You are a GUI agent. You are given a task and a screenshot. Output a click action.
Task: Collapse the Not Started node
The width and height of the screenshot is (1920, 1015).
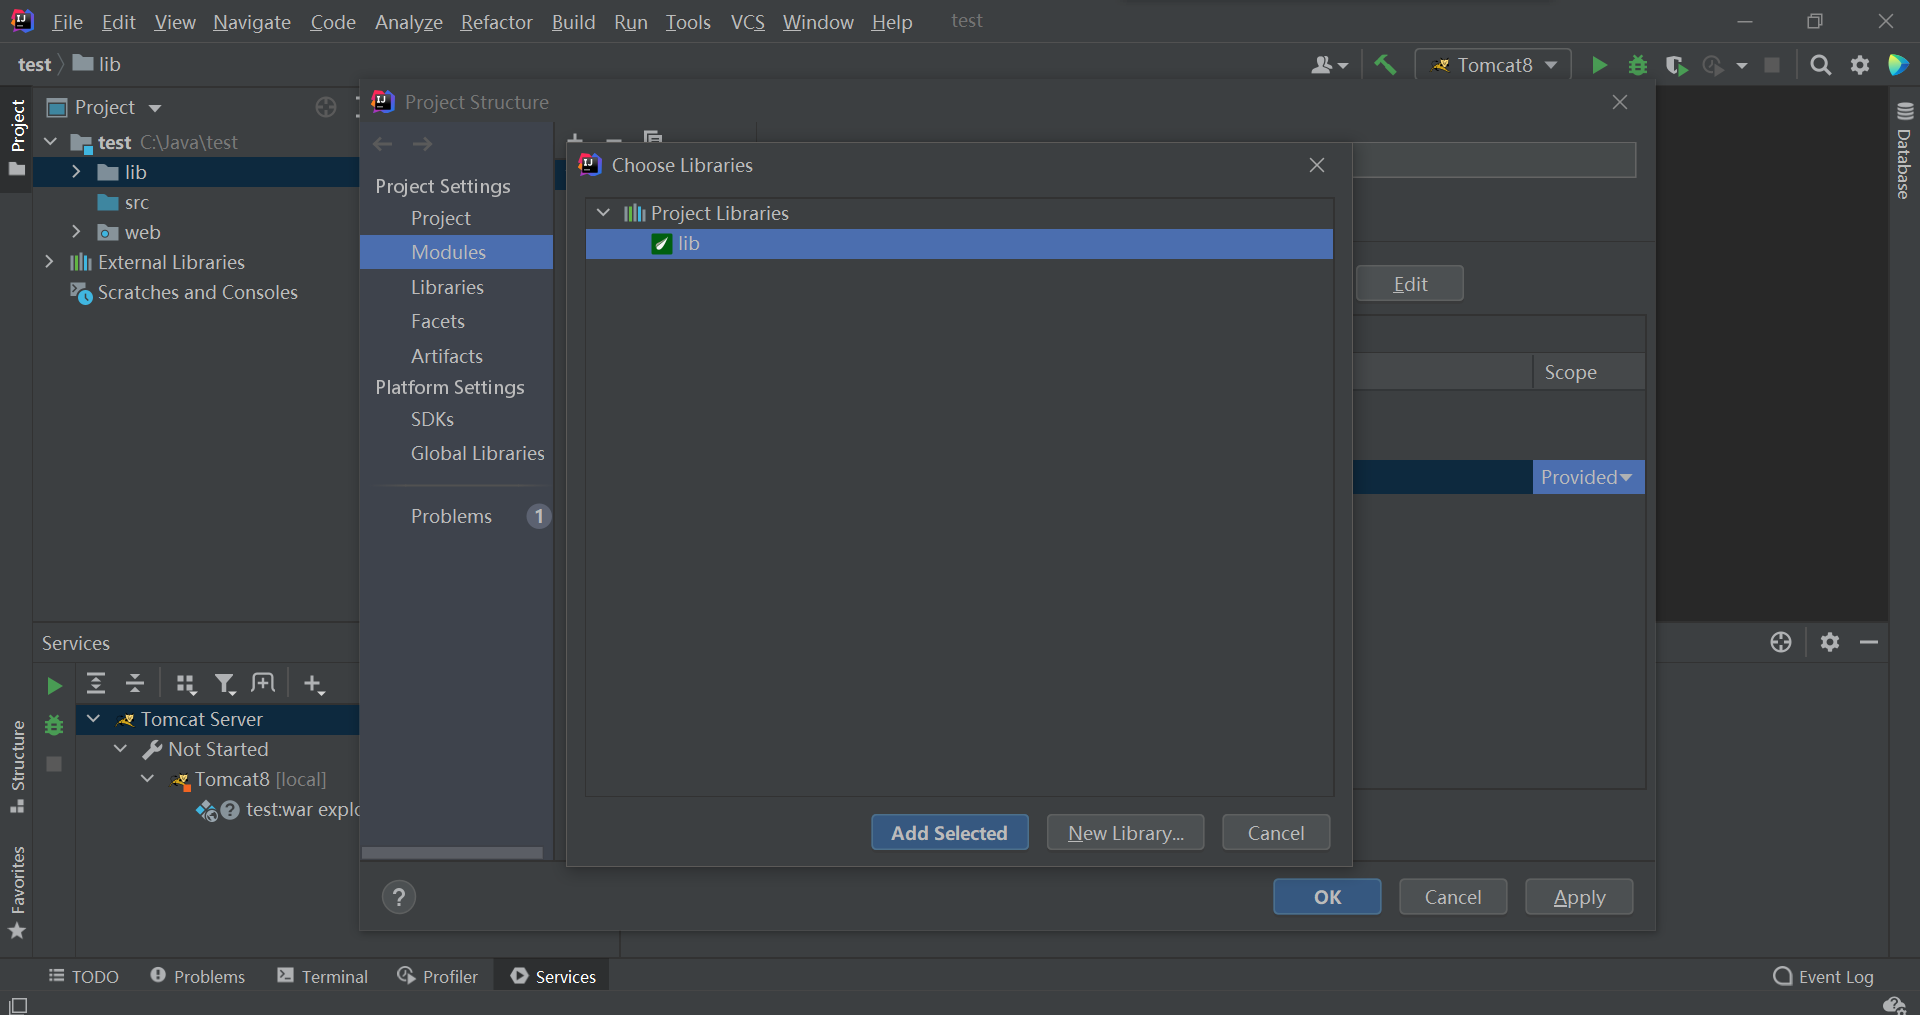(121, 749)
